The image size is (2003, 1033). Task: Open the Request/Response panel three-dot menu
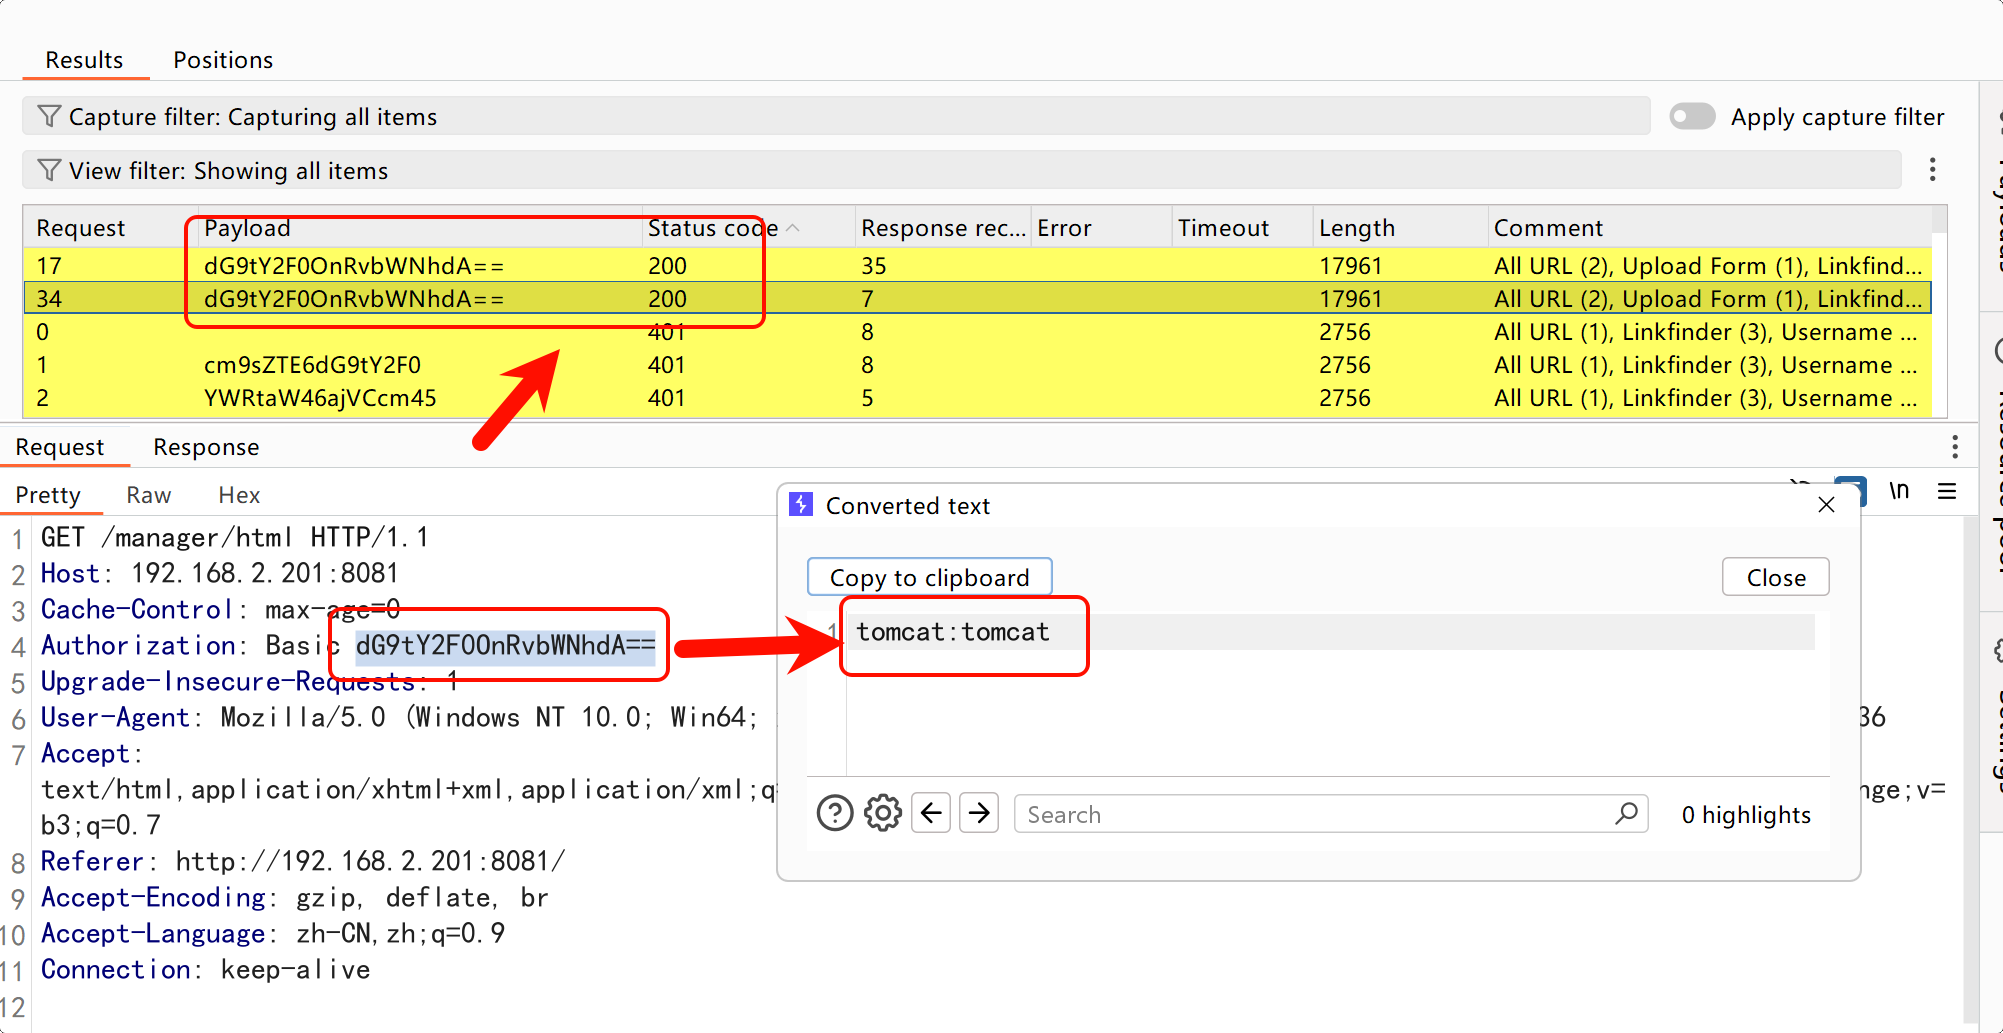click(1954, 446)
